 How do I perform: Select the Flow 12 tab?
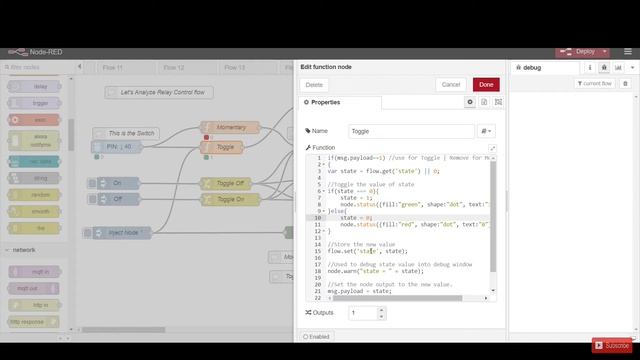[173, 68]
